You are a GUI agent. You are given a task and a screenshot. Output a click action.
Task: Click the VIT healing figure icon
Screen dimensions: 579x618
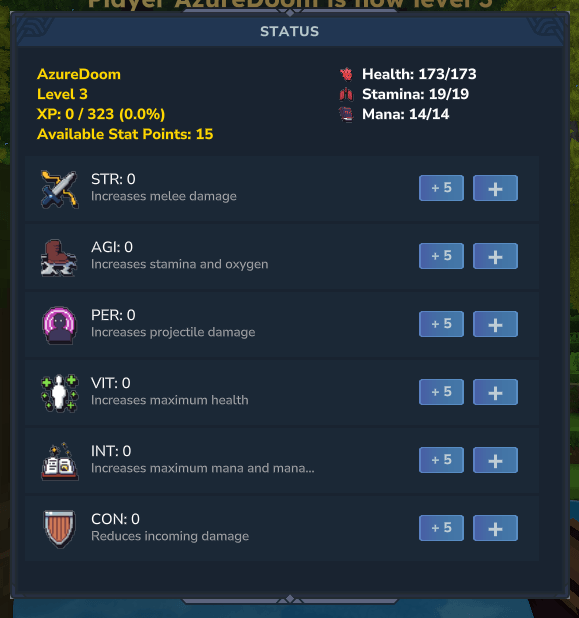click(60, 393)
